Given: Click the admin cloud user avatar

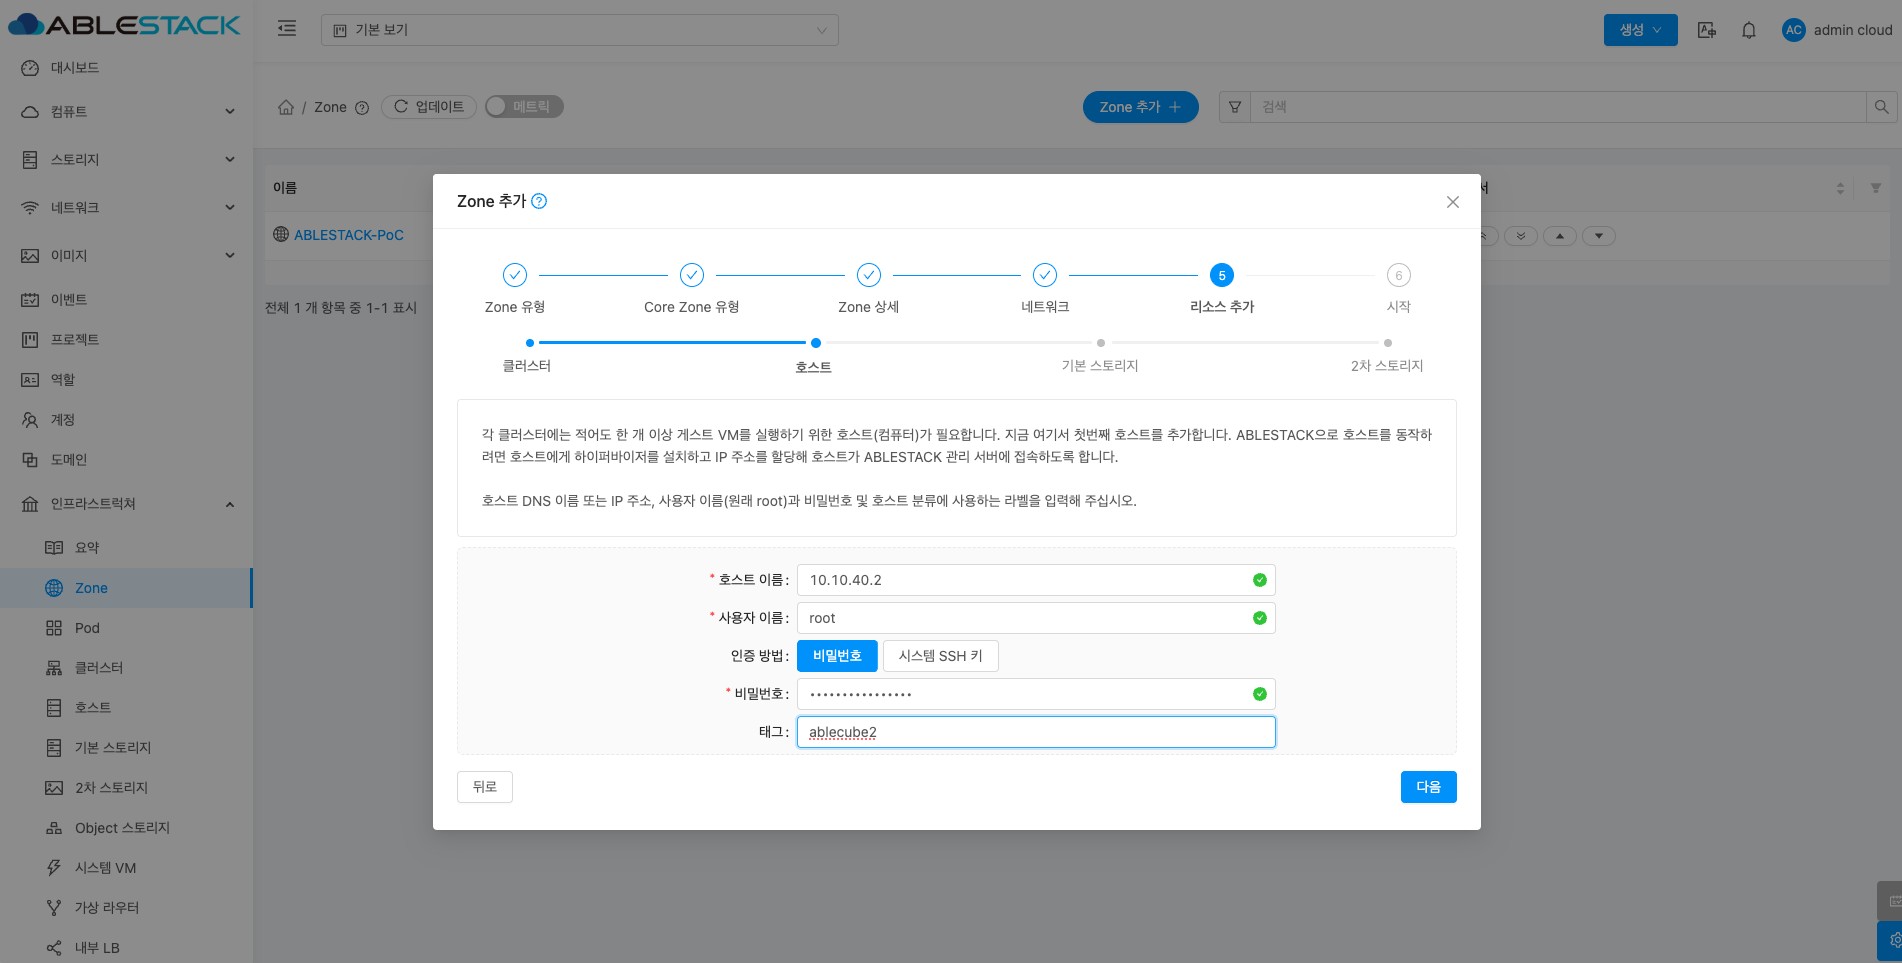Looking at the screenshot, I should pyautogui.click(x=1794, y=30).
